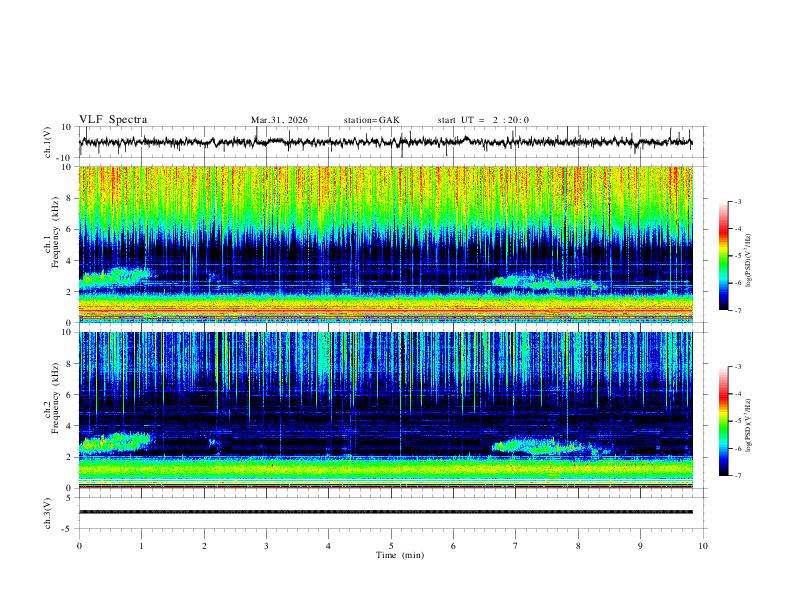Viewport: 792px width, 612px height.
Task: Click the "8" kHz tick on ch.1 frequency axis
Action: click(70, 198)
